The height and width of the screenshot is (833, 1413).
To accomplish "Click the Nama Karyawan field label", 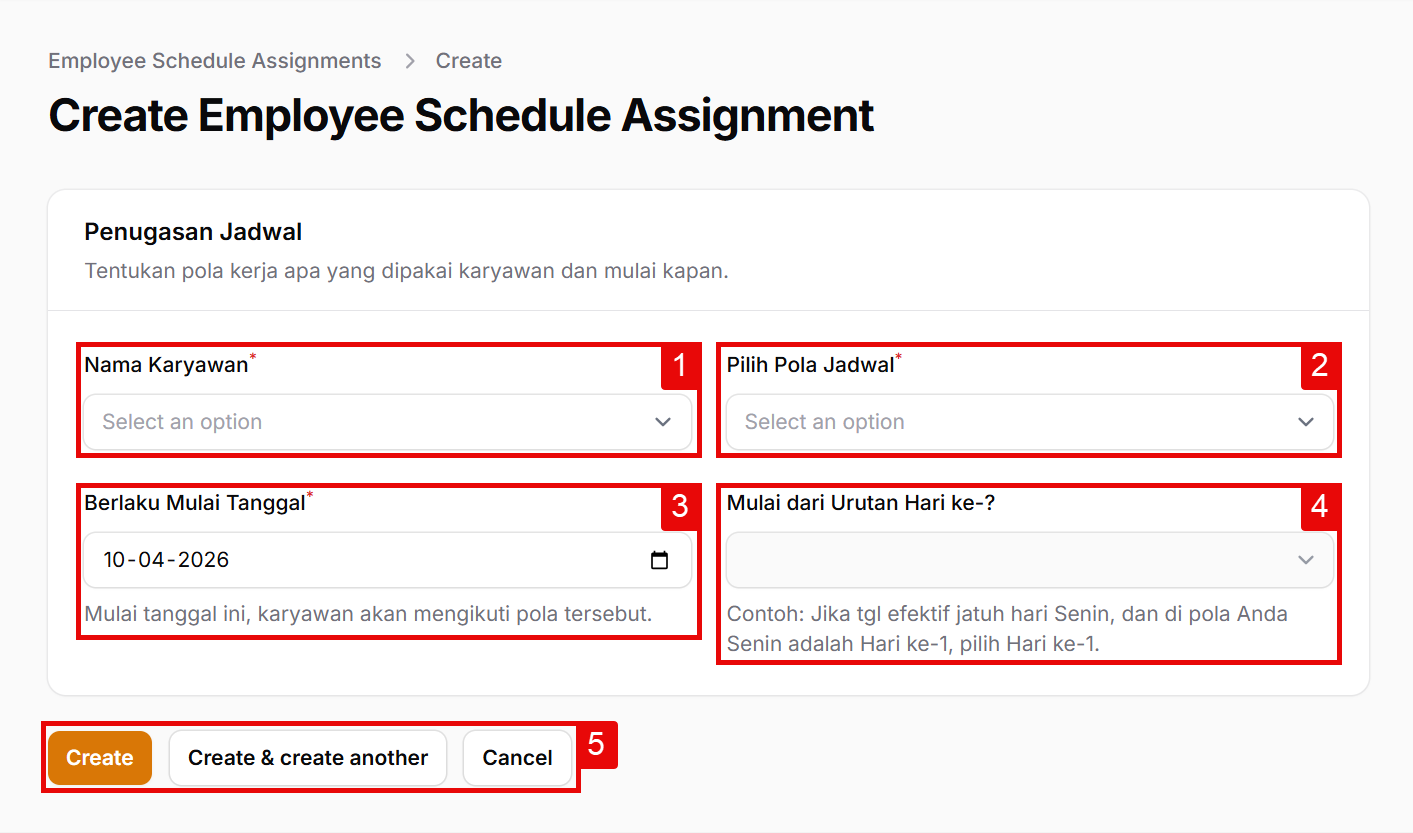I will 166,365.
